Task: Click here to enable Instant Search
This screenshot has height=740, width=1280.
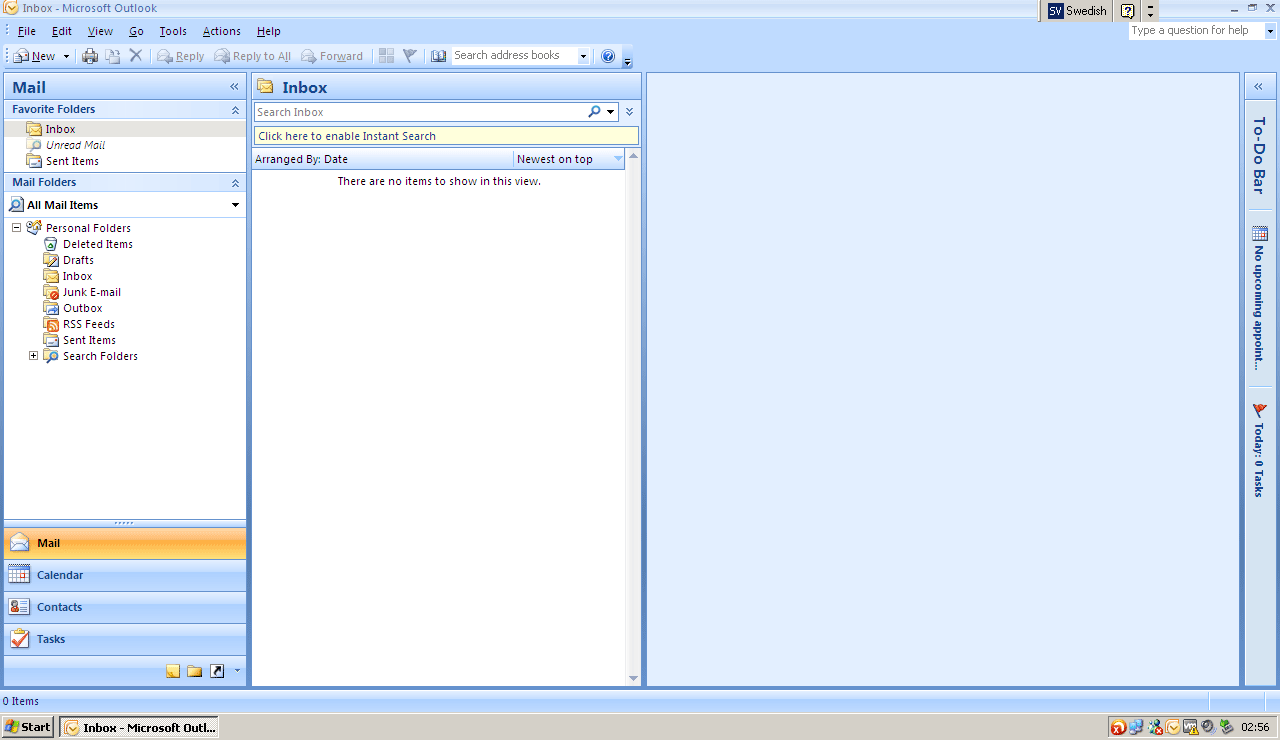Action: coord(446,136)
